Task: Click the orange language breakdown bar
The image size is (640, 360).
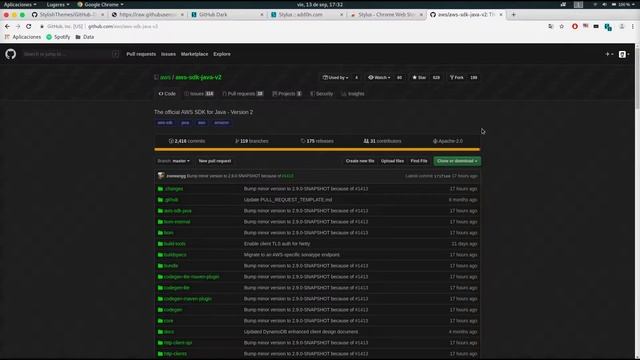Action: pyautogui.click(x=317, y=149)
